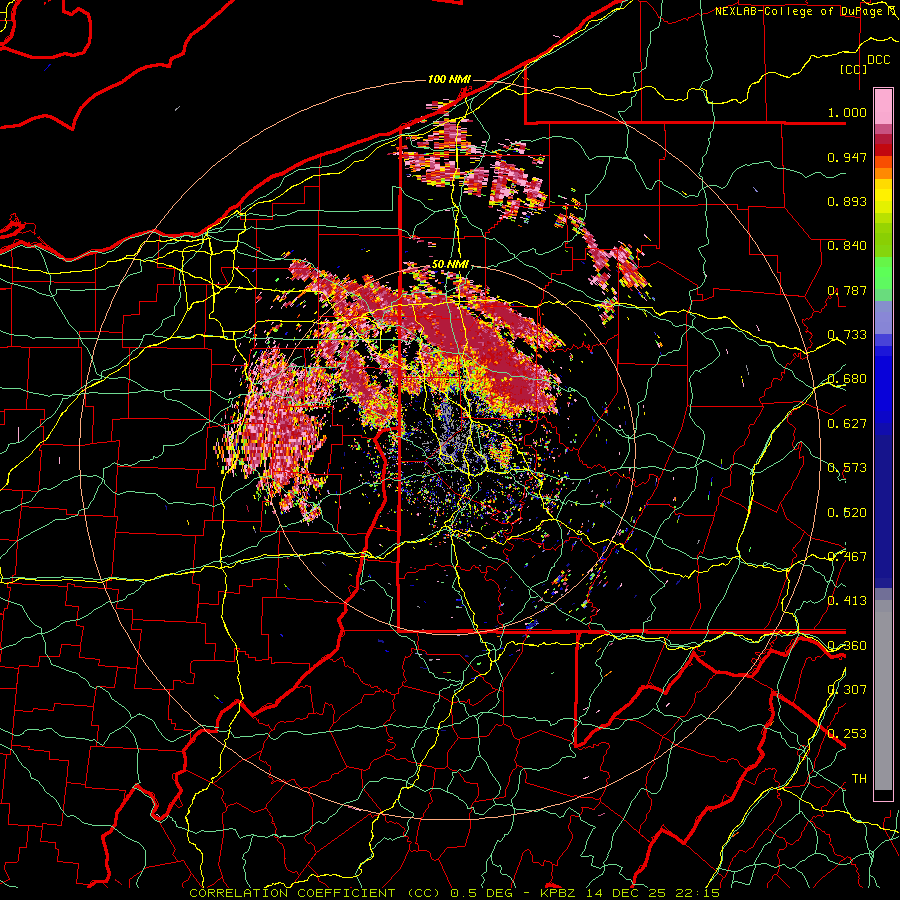Select the 0.520 scale value

[x=847, y=512]
